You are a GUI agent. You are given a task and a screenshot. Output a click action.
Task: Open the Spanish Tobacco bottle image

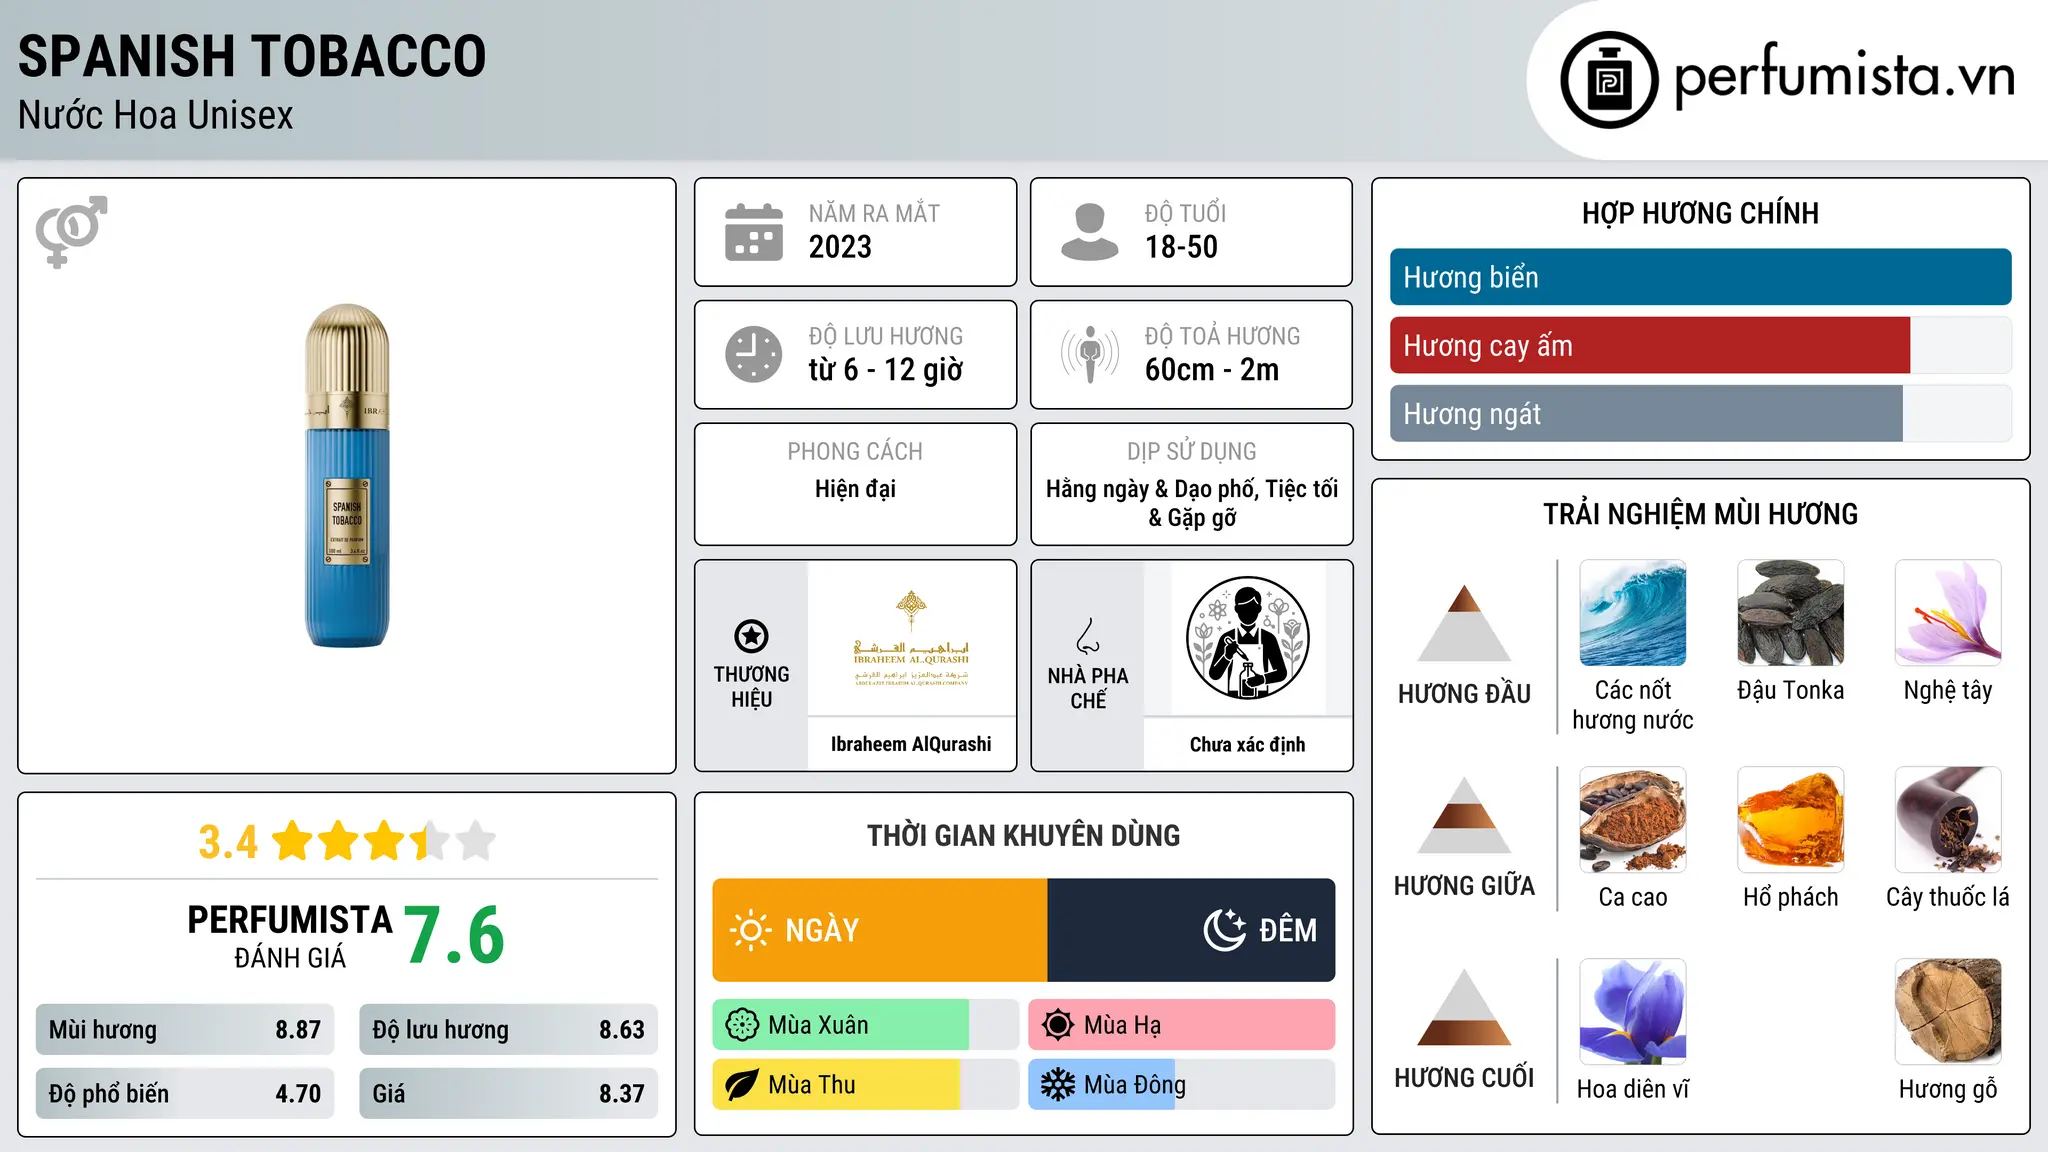[347, 476]
